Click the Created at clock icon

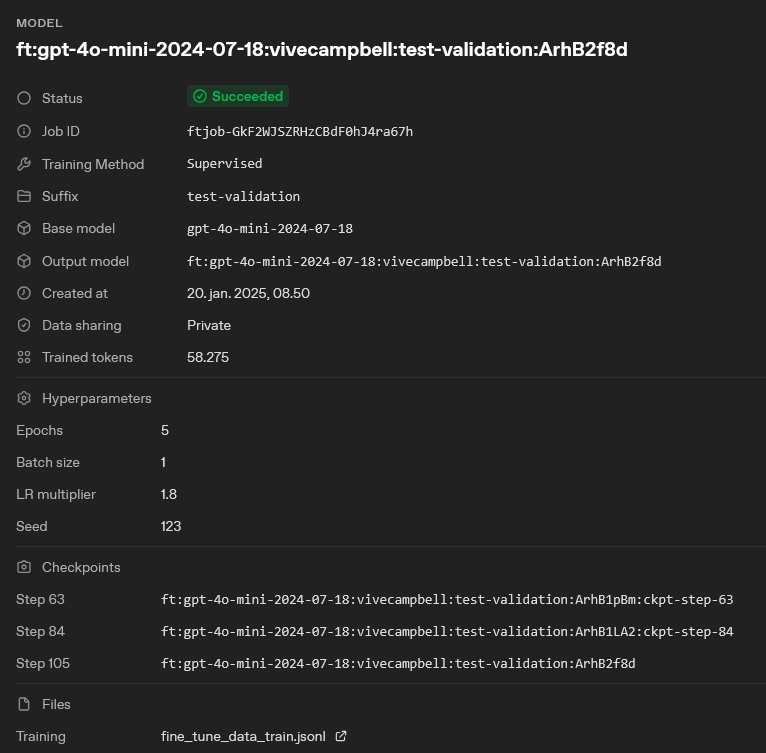tap(24, 293)
